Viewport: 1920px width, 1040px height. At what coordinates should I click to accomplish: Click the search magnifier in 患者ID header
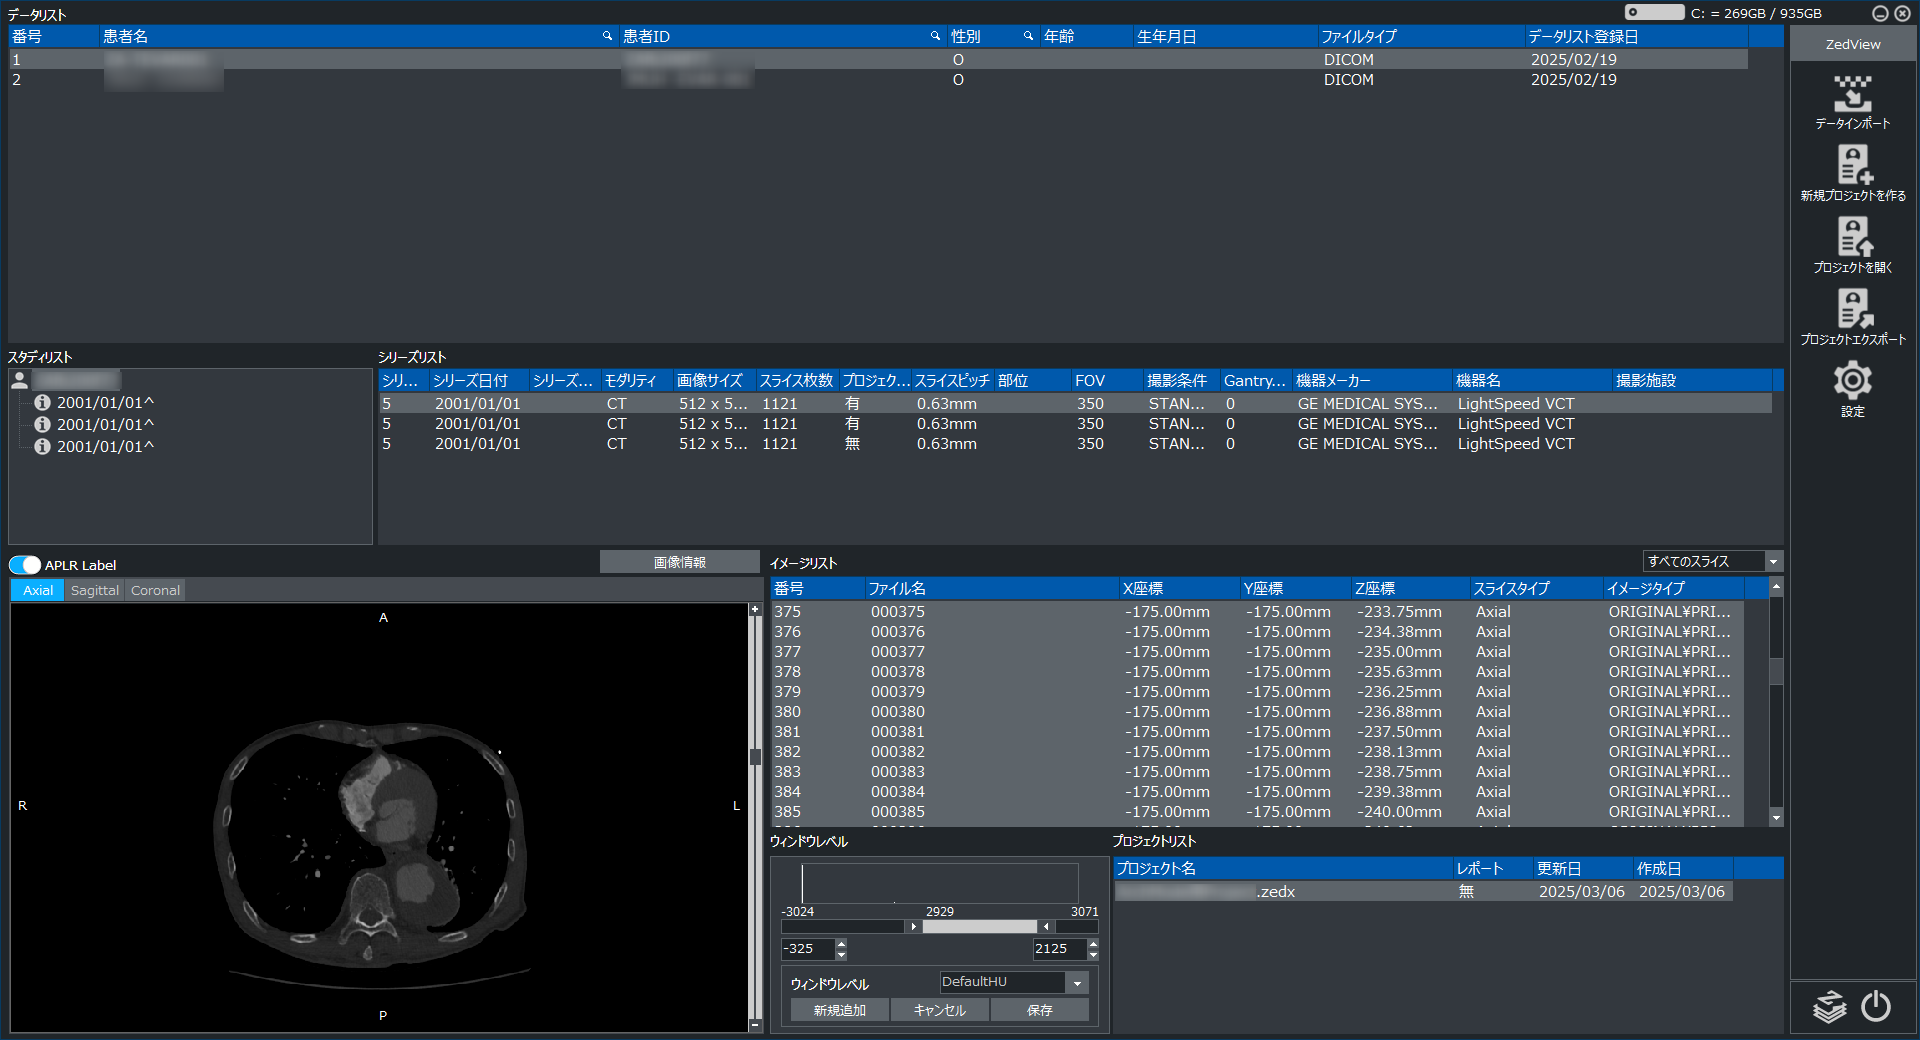pos(936,36)
